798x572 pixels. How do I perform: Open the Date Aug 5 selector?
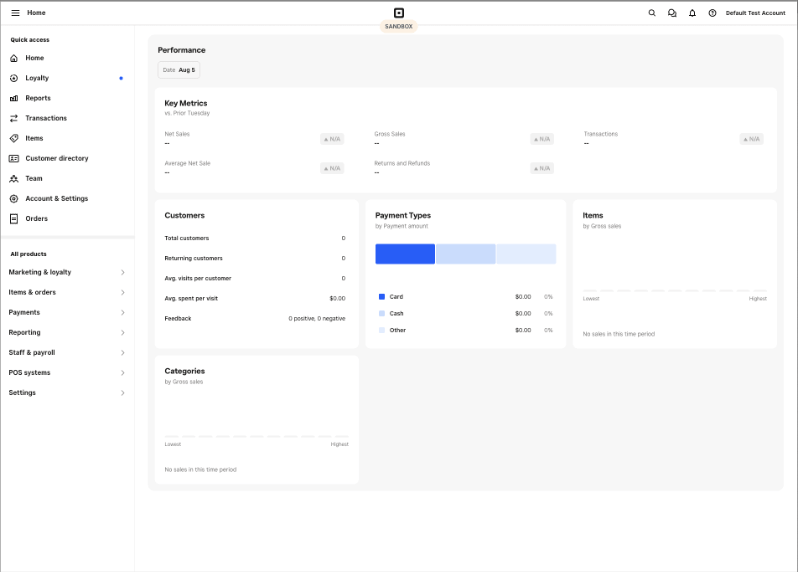coord(179,70)
